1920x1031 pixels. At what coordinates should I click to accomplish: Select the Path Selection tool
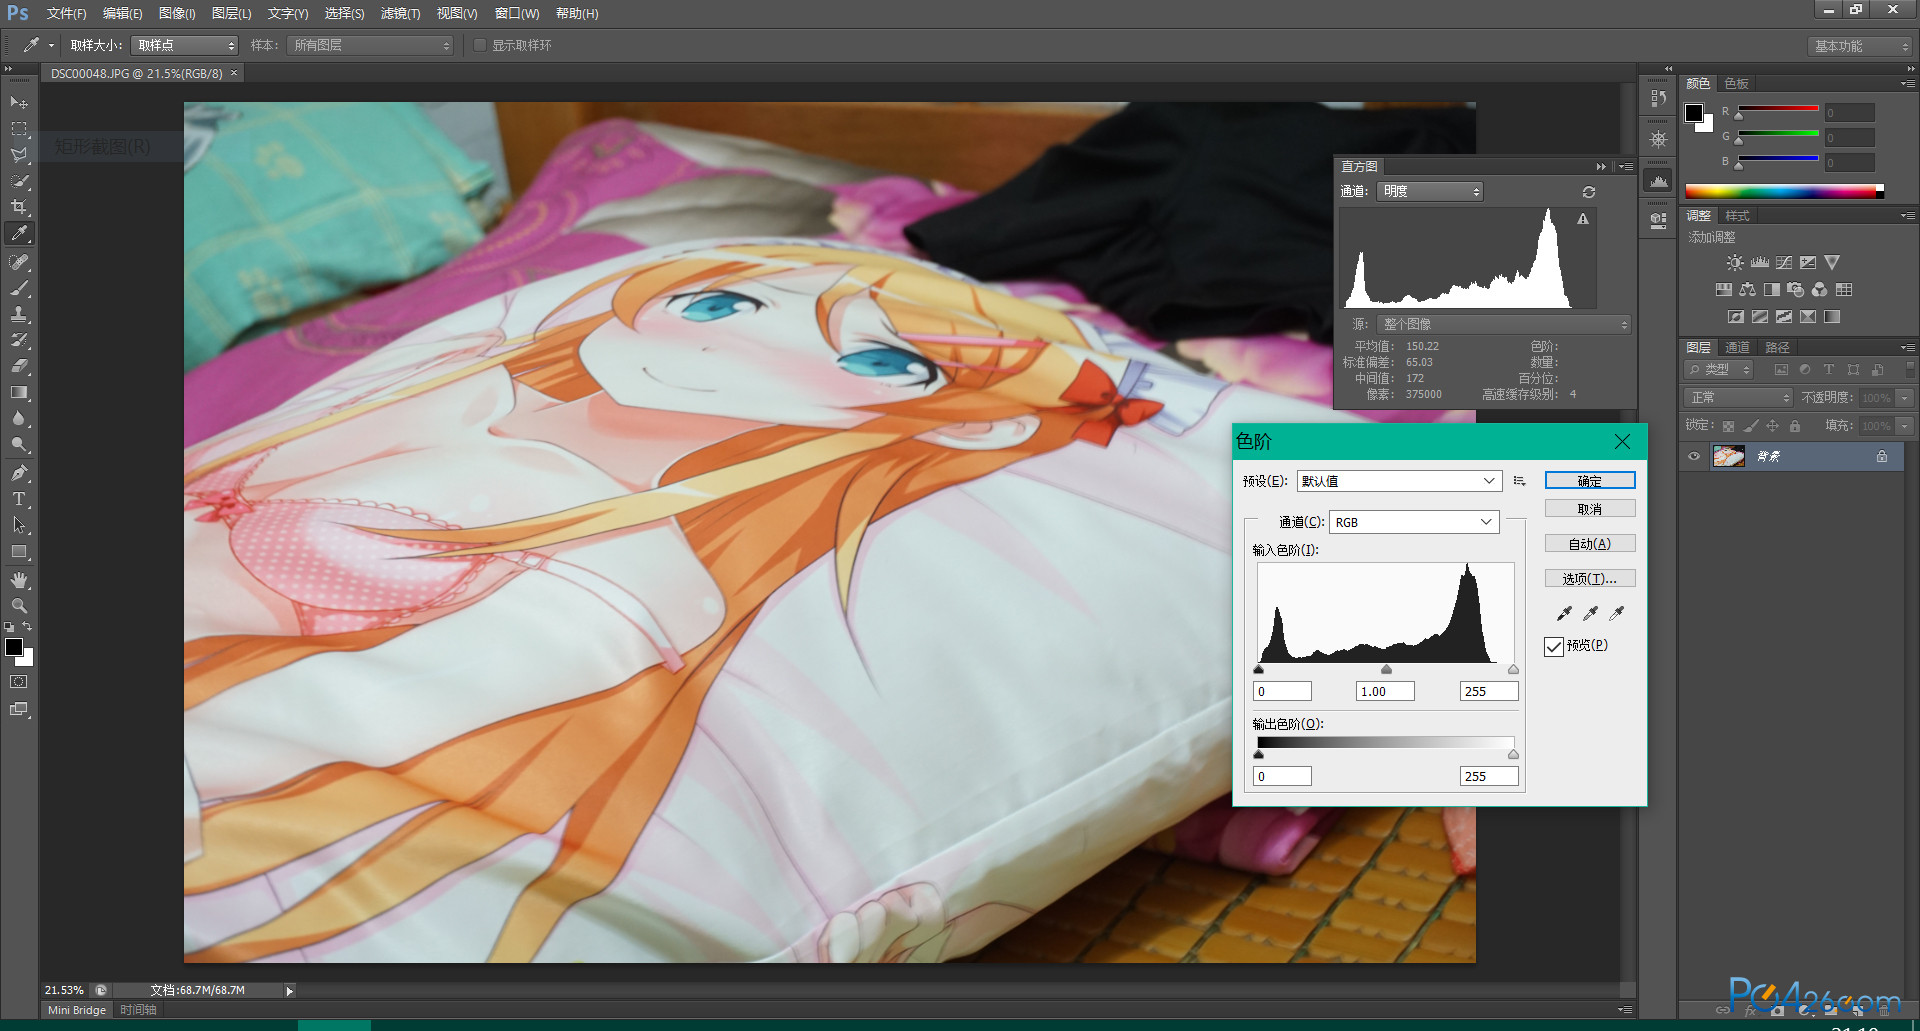pyautogui.click(x=19, y=525)
